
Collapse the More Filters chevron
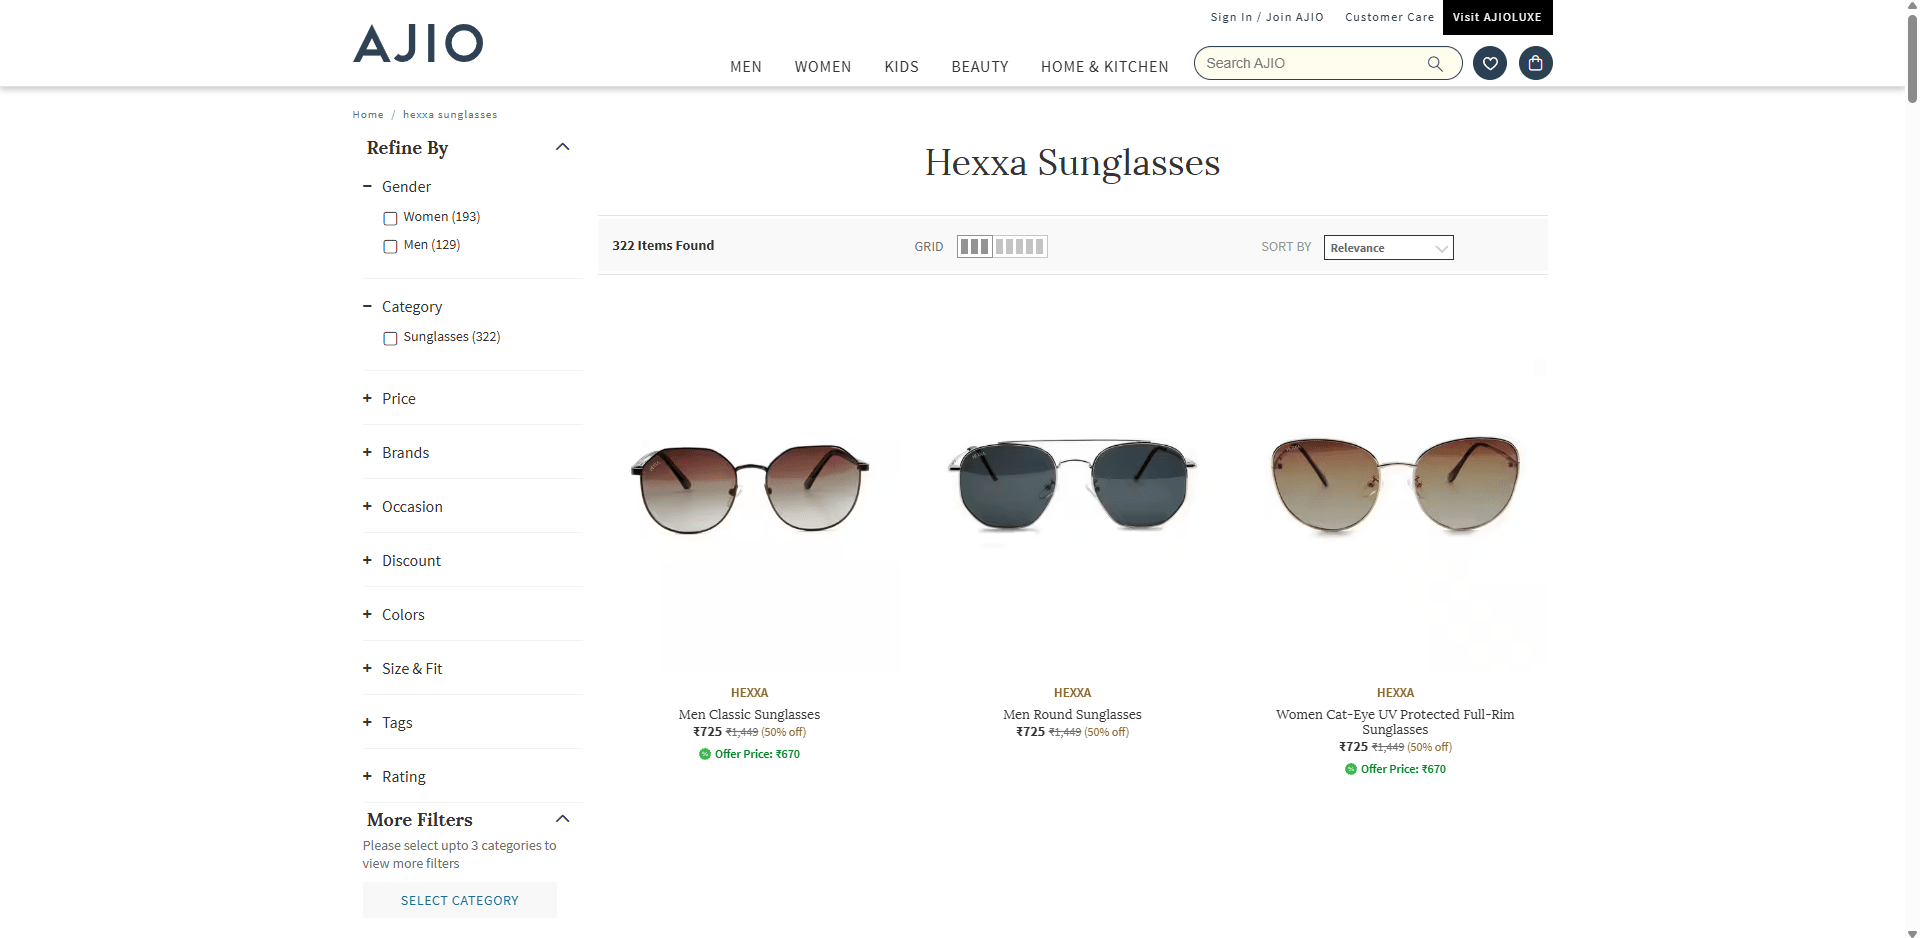[562, 820]
